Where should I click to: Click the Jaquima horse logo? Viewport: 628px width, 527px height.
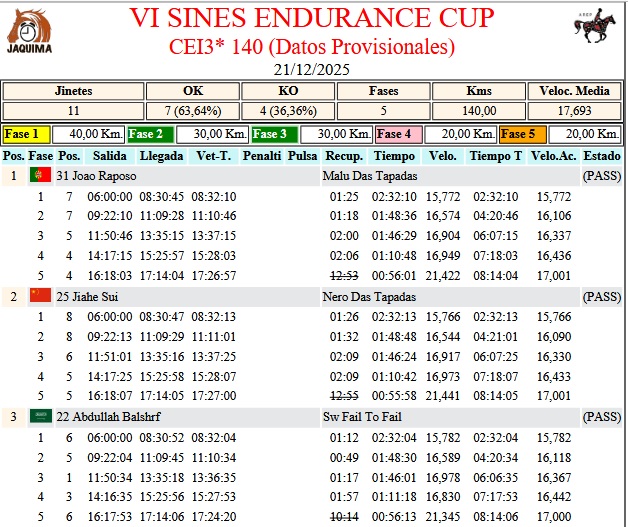click(x=30, y=30)
